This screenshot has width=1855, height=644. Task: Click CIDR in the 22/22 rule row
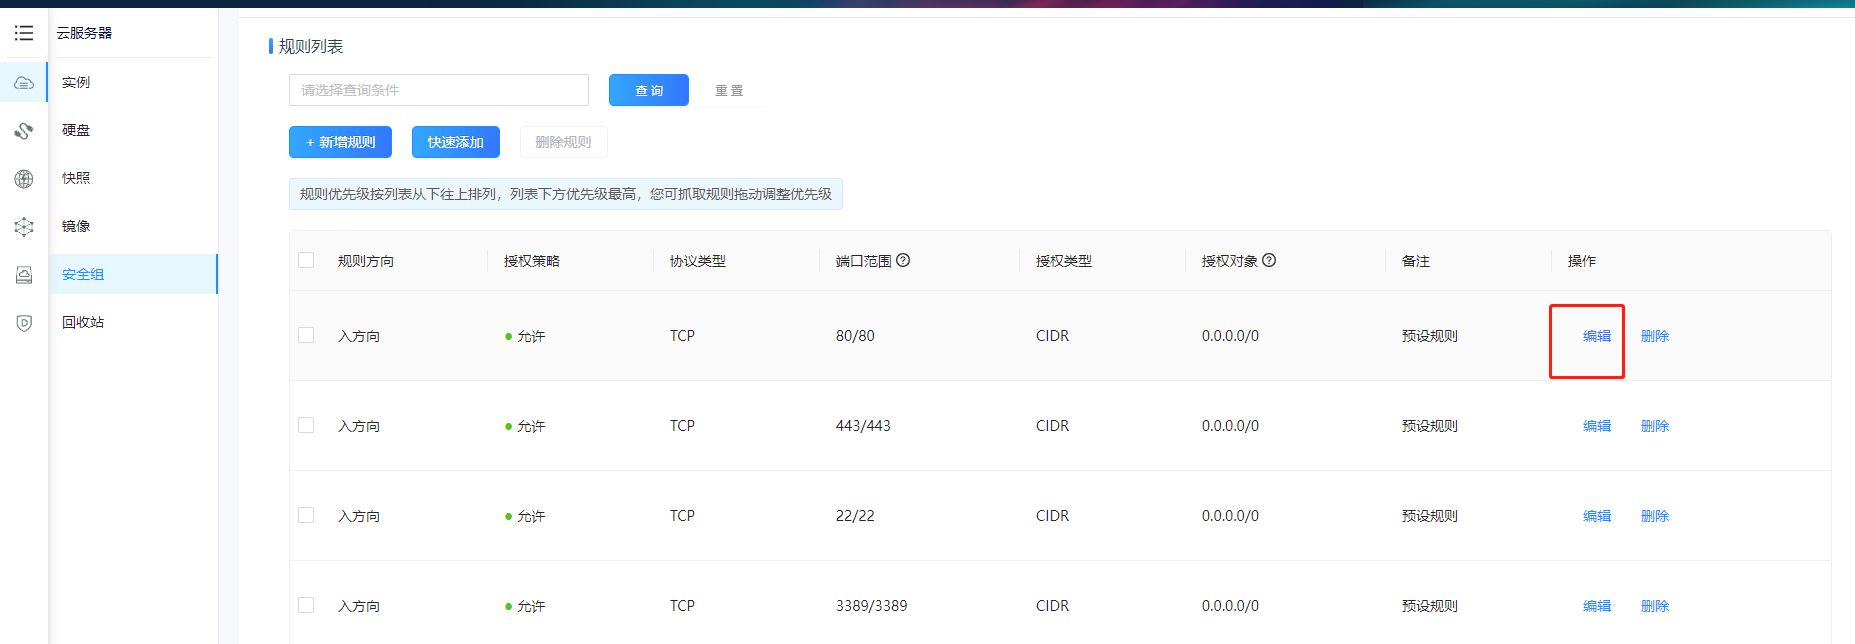coord(1052,516)
